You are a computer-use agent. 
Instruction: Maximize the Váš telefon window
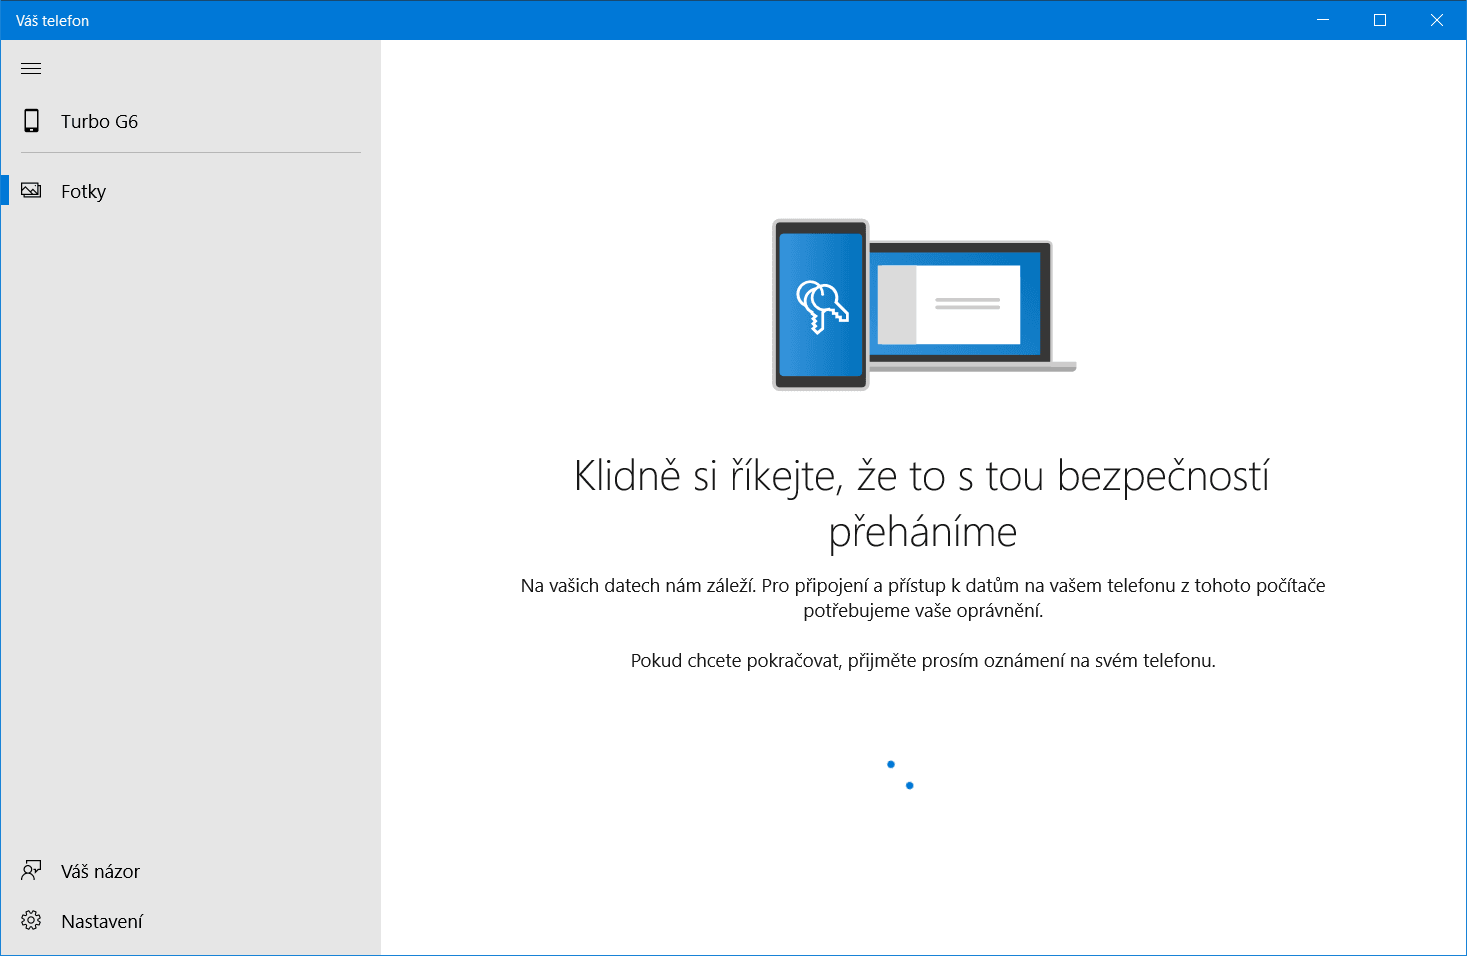pos(1380,20)
